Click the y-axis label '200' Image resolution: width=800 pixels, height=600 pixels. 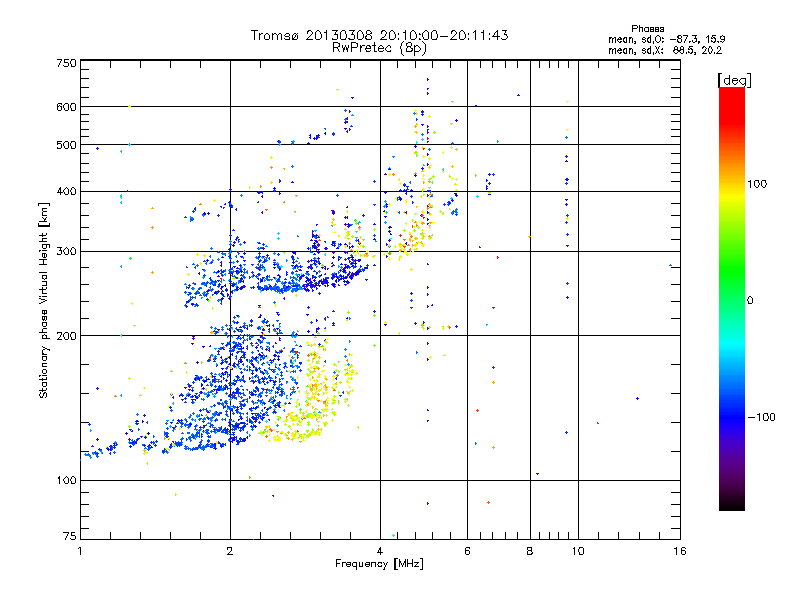click(66, 336)
